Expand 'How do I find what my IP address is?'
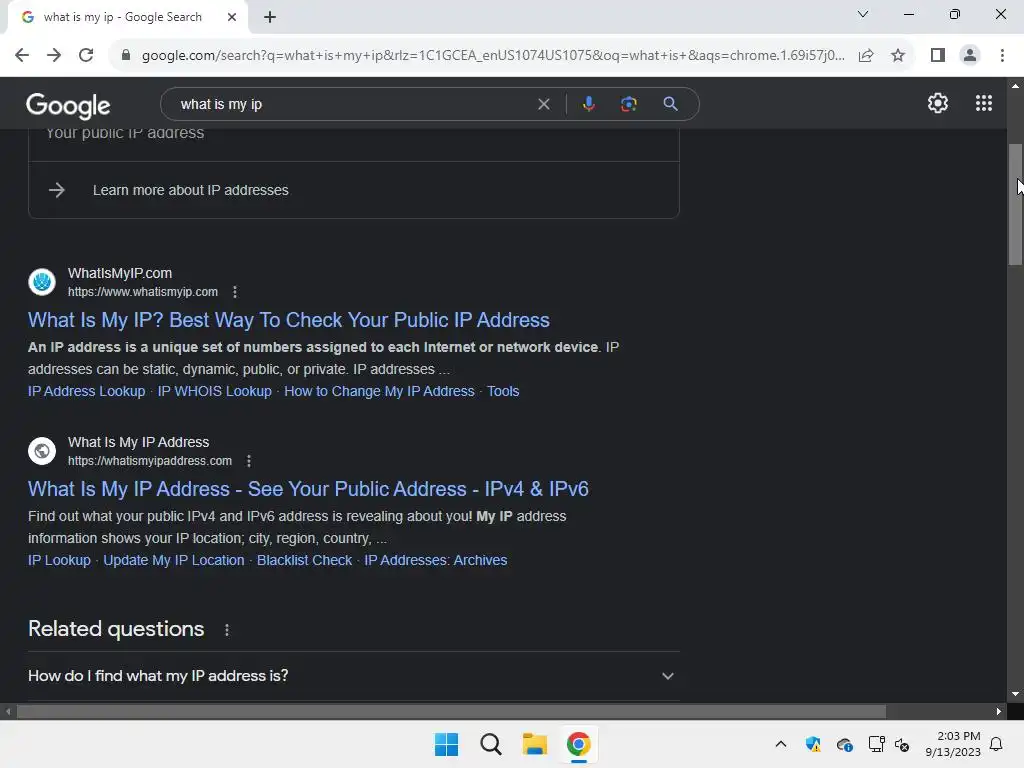The width and height of the screenshot is (1024, 768). [353, 676]
